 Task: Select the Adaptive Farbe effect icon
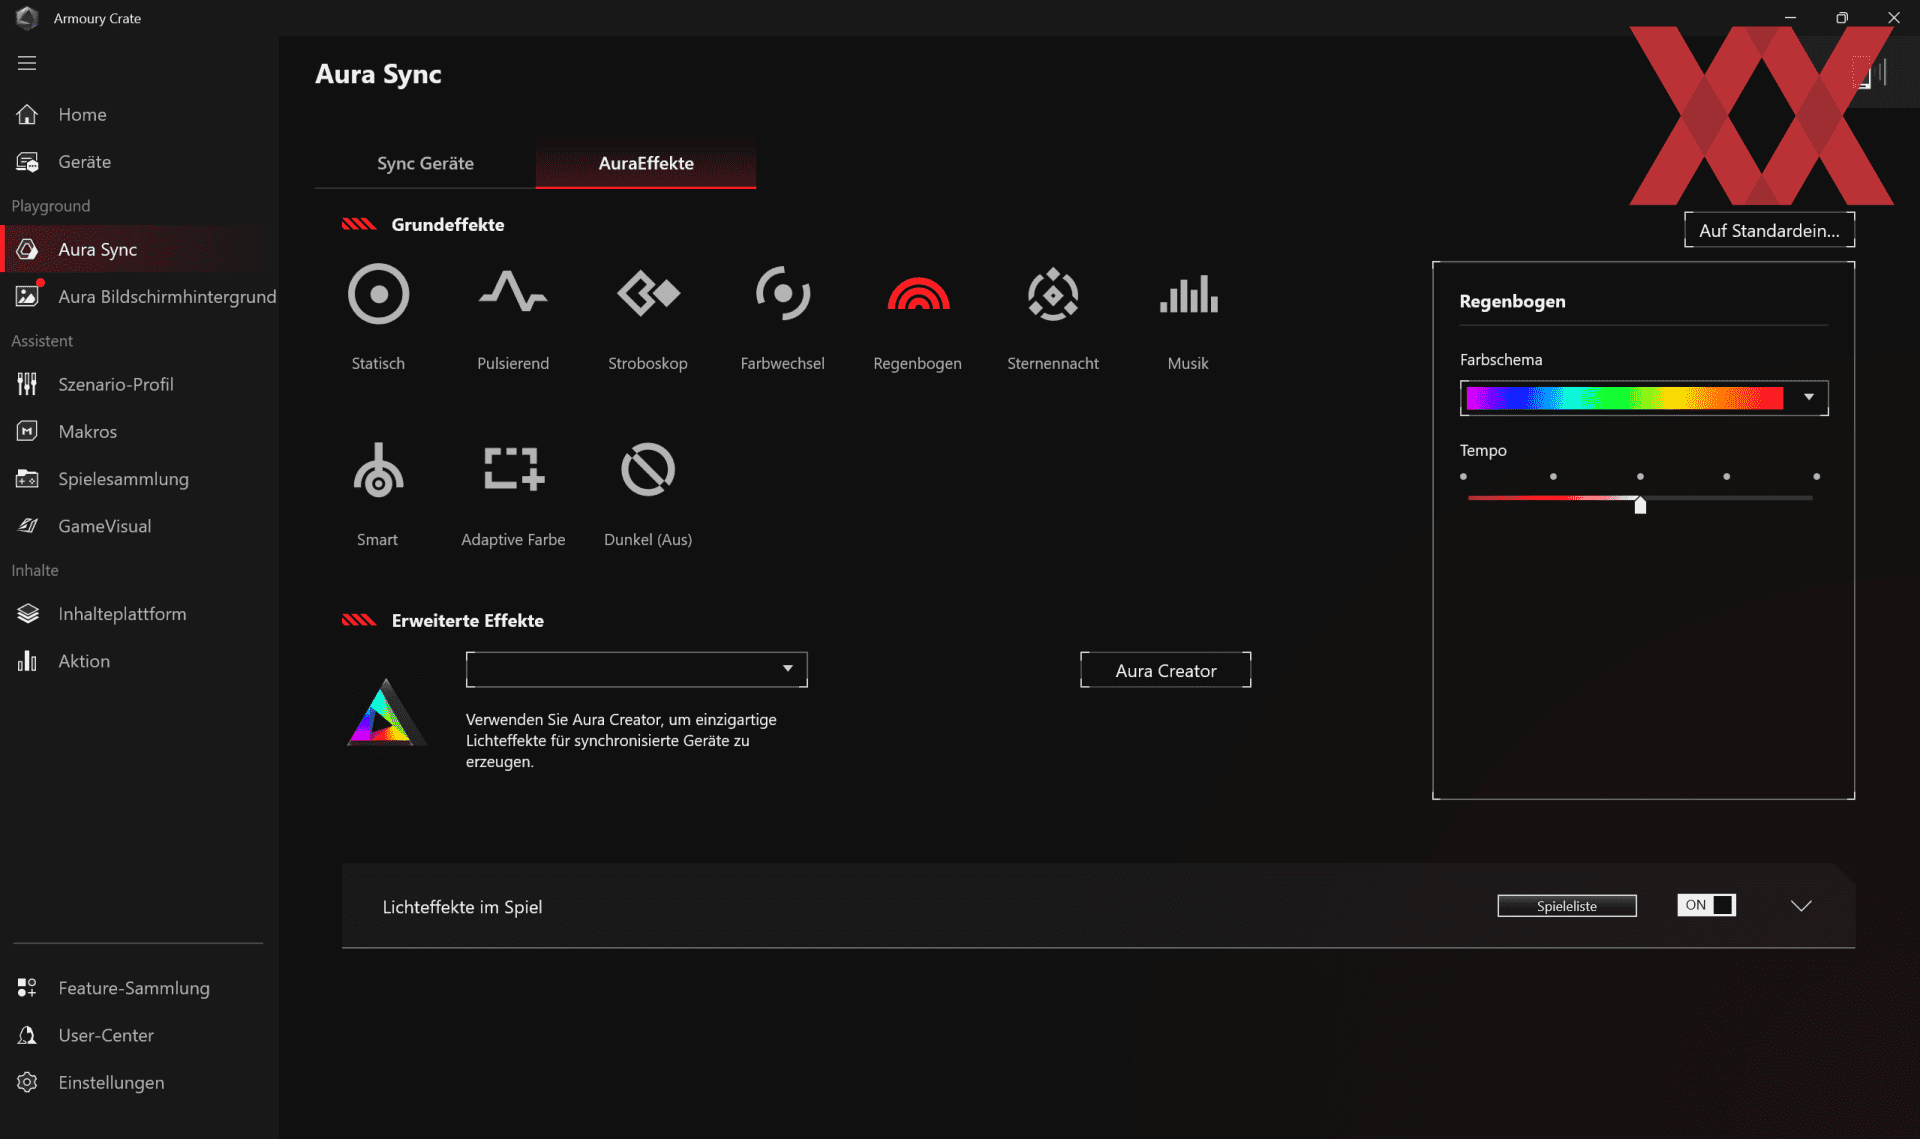(x=513, y=468)
